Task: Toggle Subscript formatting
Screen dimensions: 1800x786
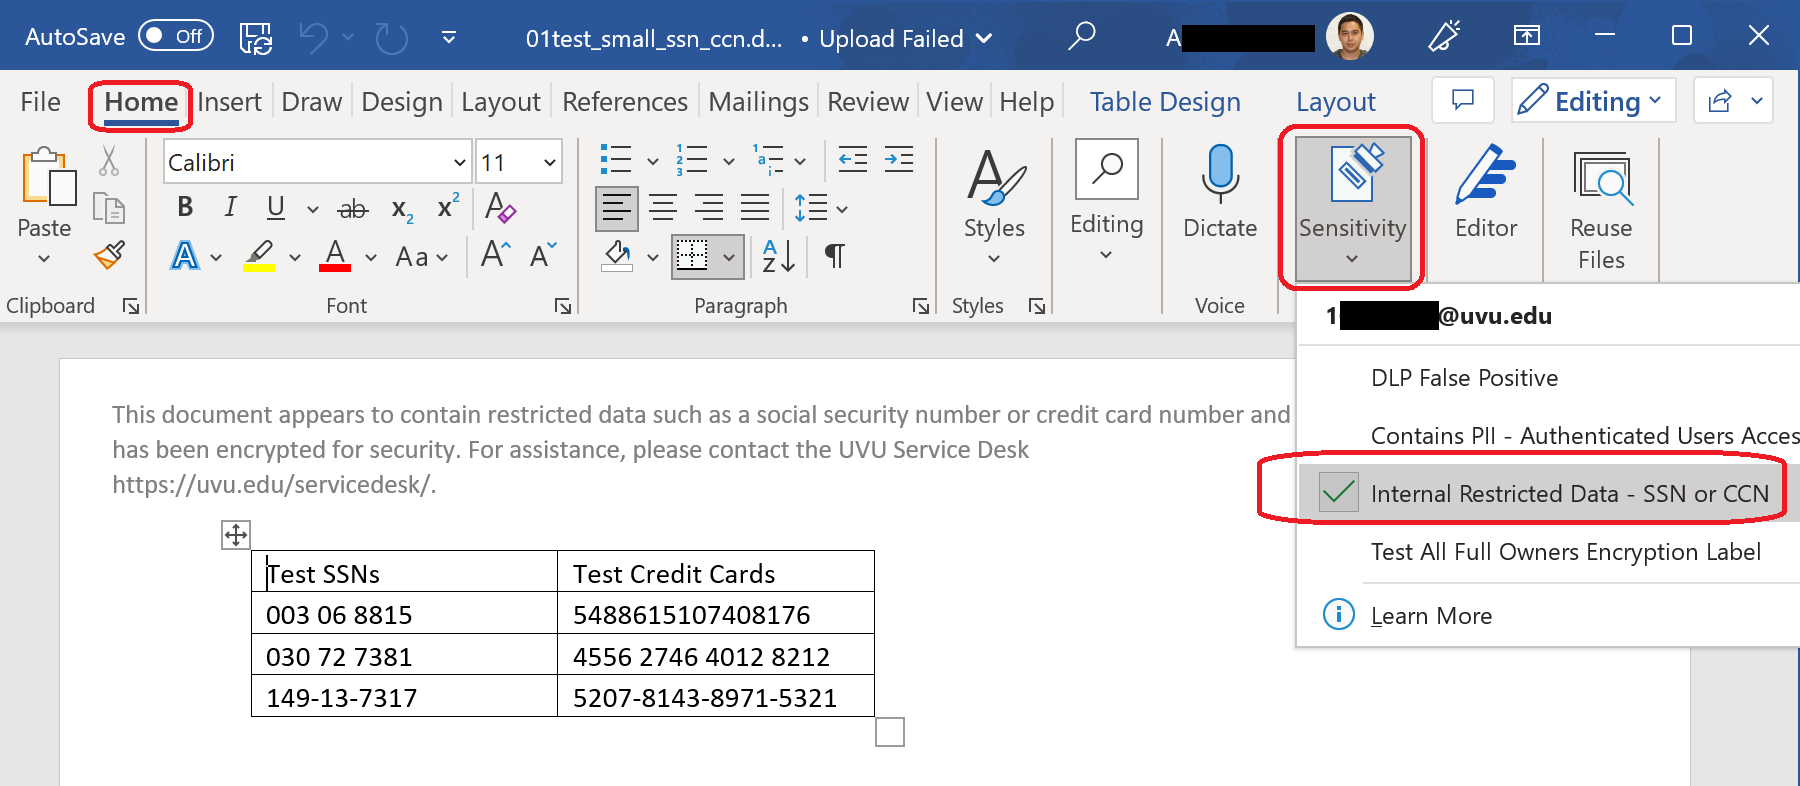Action: click(402, 209)
